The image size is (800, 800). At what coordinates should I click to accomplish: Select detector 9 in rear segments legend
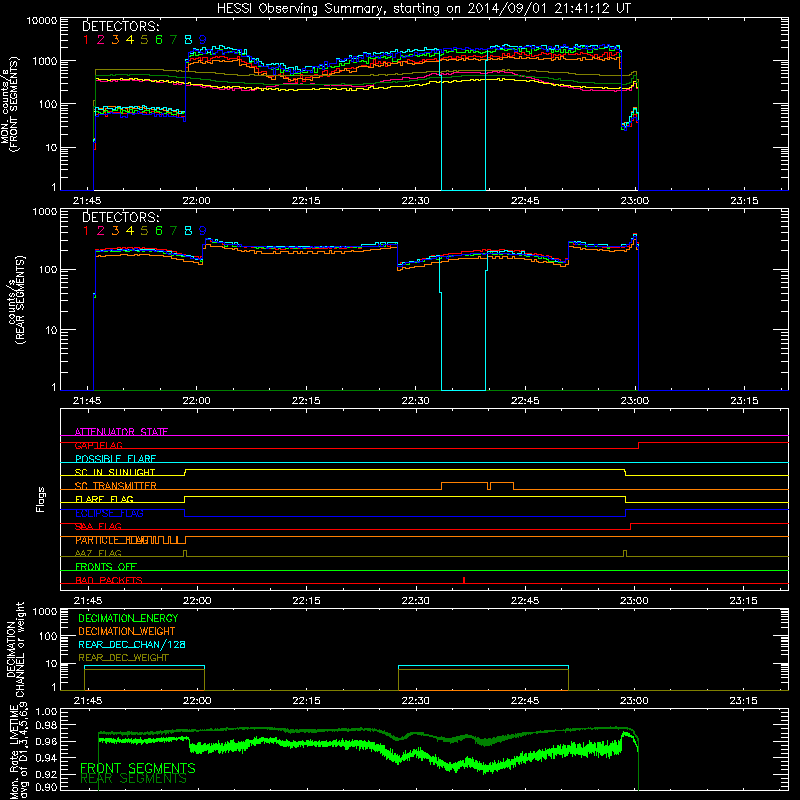coord(203,231)
